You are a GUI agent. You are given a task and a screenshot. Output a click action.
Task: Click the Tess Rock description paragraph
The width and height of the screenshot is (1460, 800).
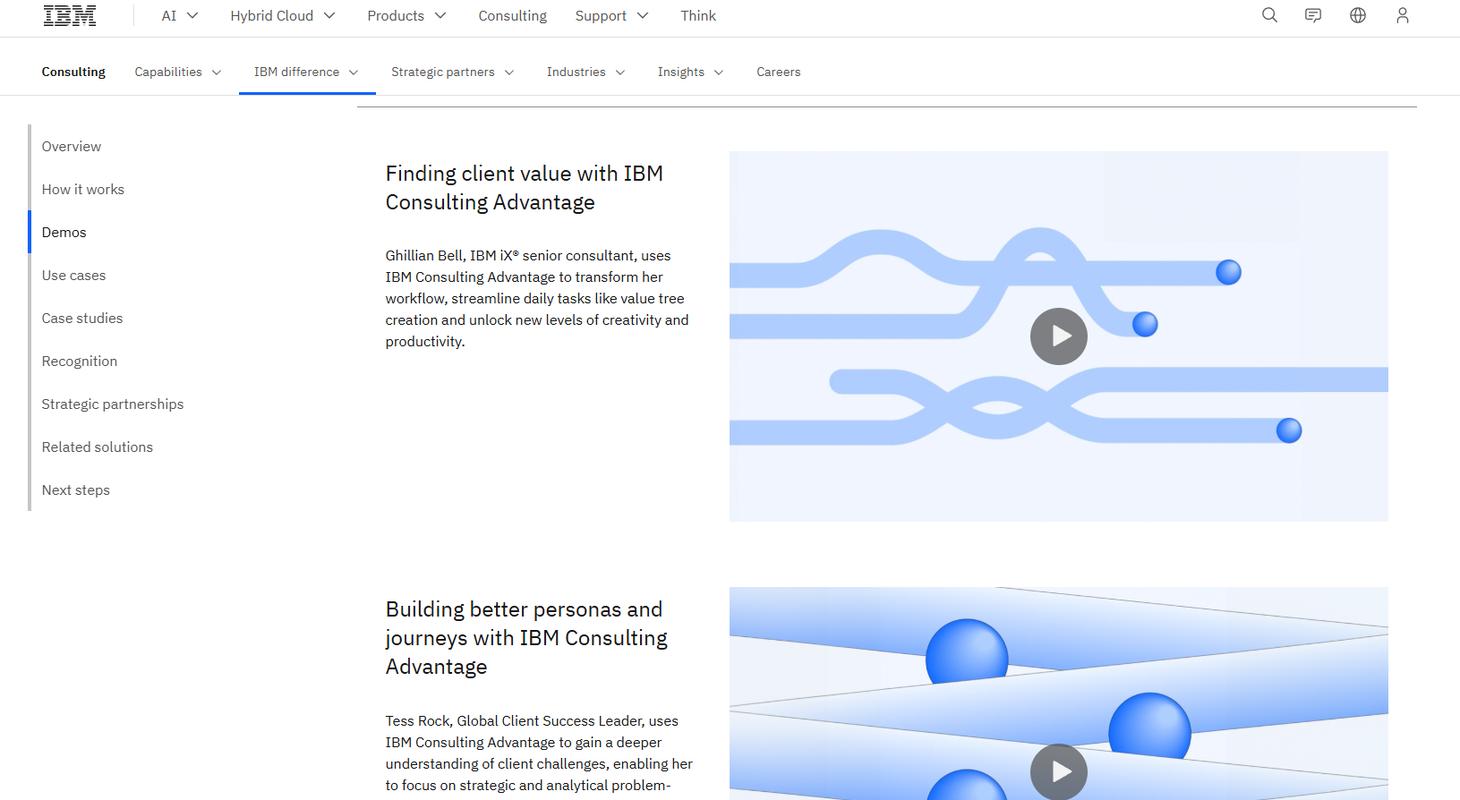pos(539,753)
